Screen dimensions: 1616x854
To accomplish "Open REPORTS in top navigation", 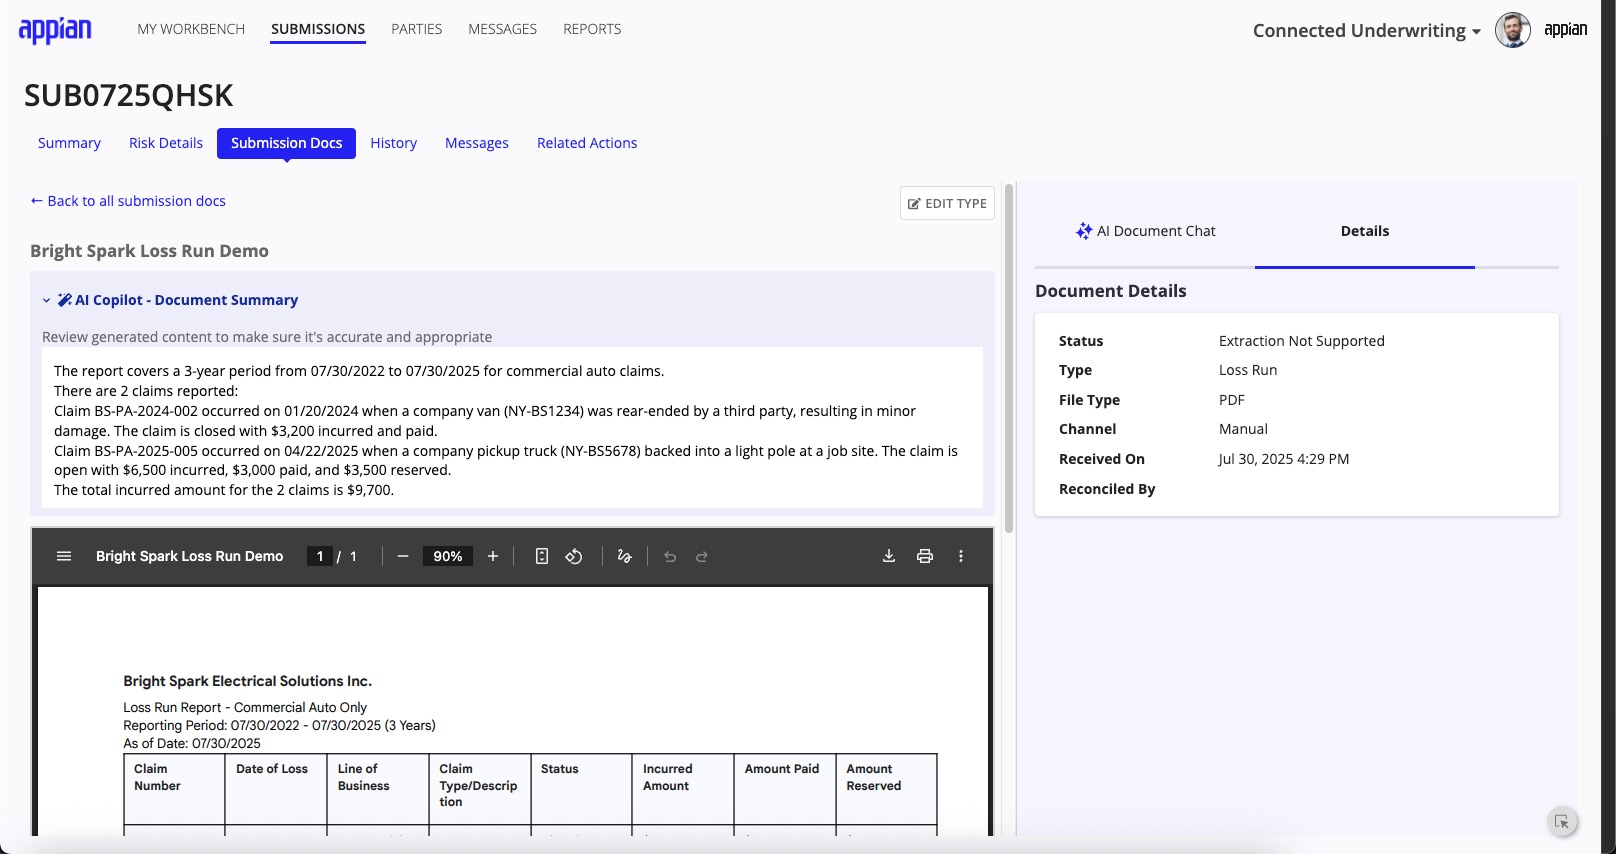I will coord(592,29).
